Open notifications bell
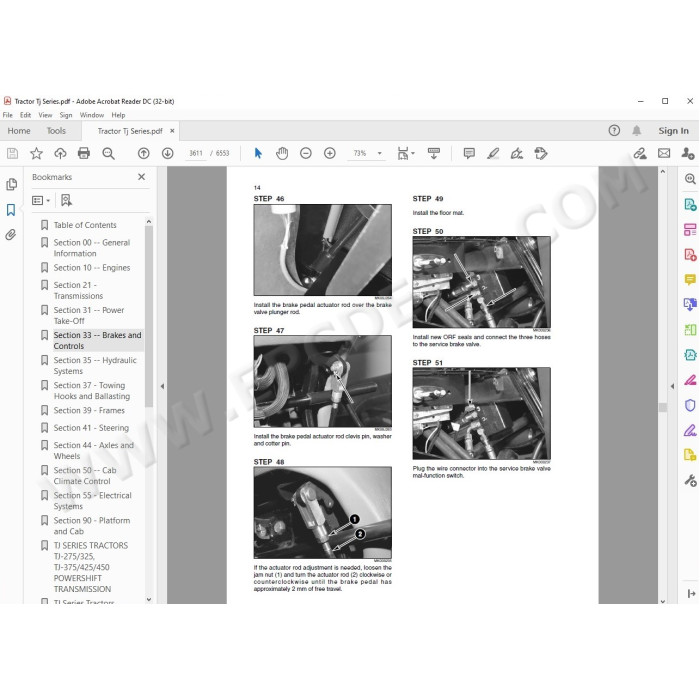Image resolution: width=700 pixels, height=700 pixels. [x=637, y=130]
